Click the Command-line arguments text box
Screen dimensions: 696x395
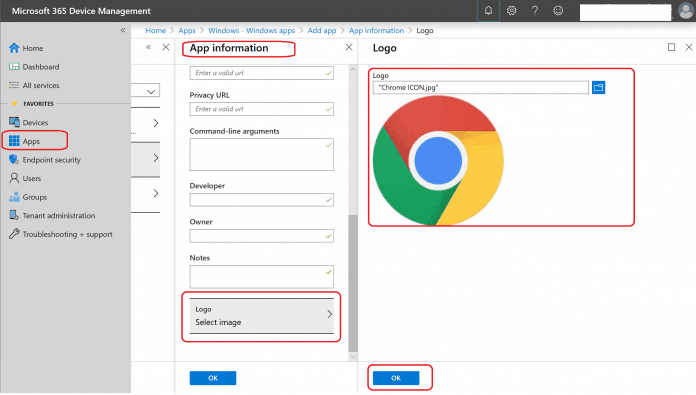pos(261,154)
